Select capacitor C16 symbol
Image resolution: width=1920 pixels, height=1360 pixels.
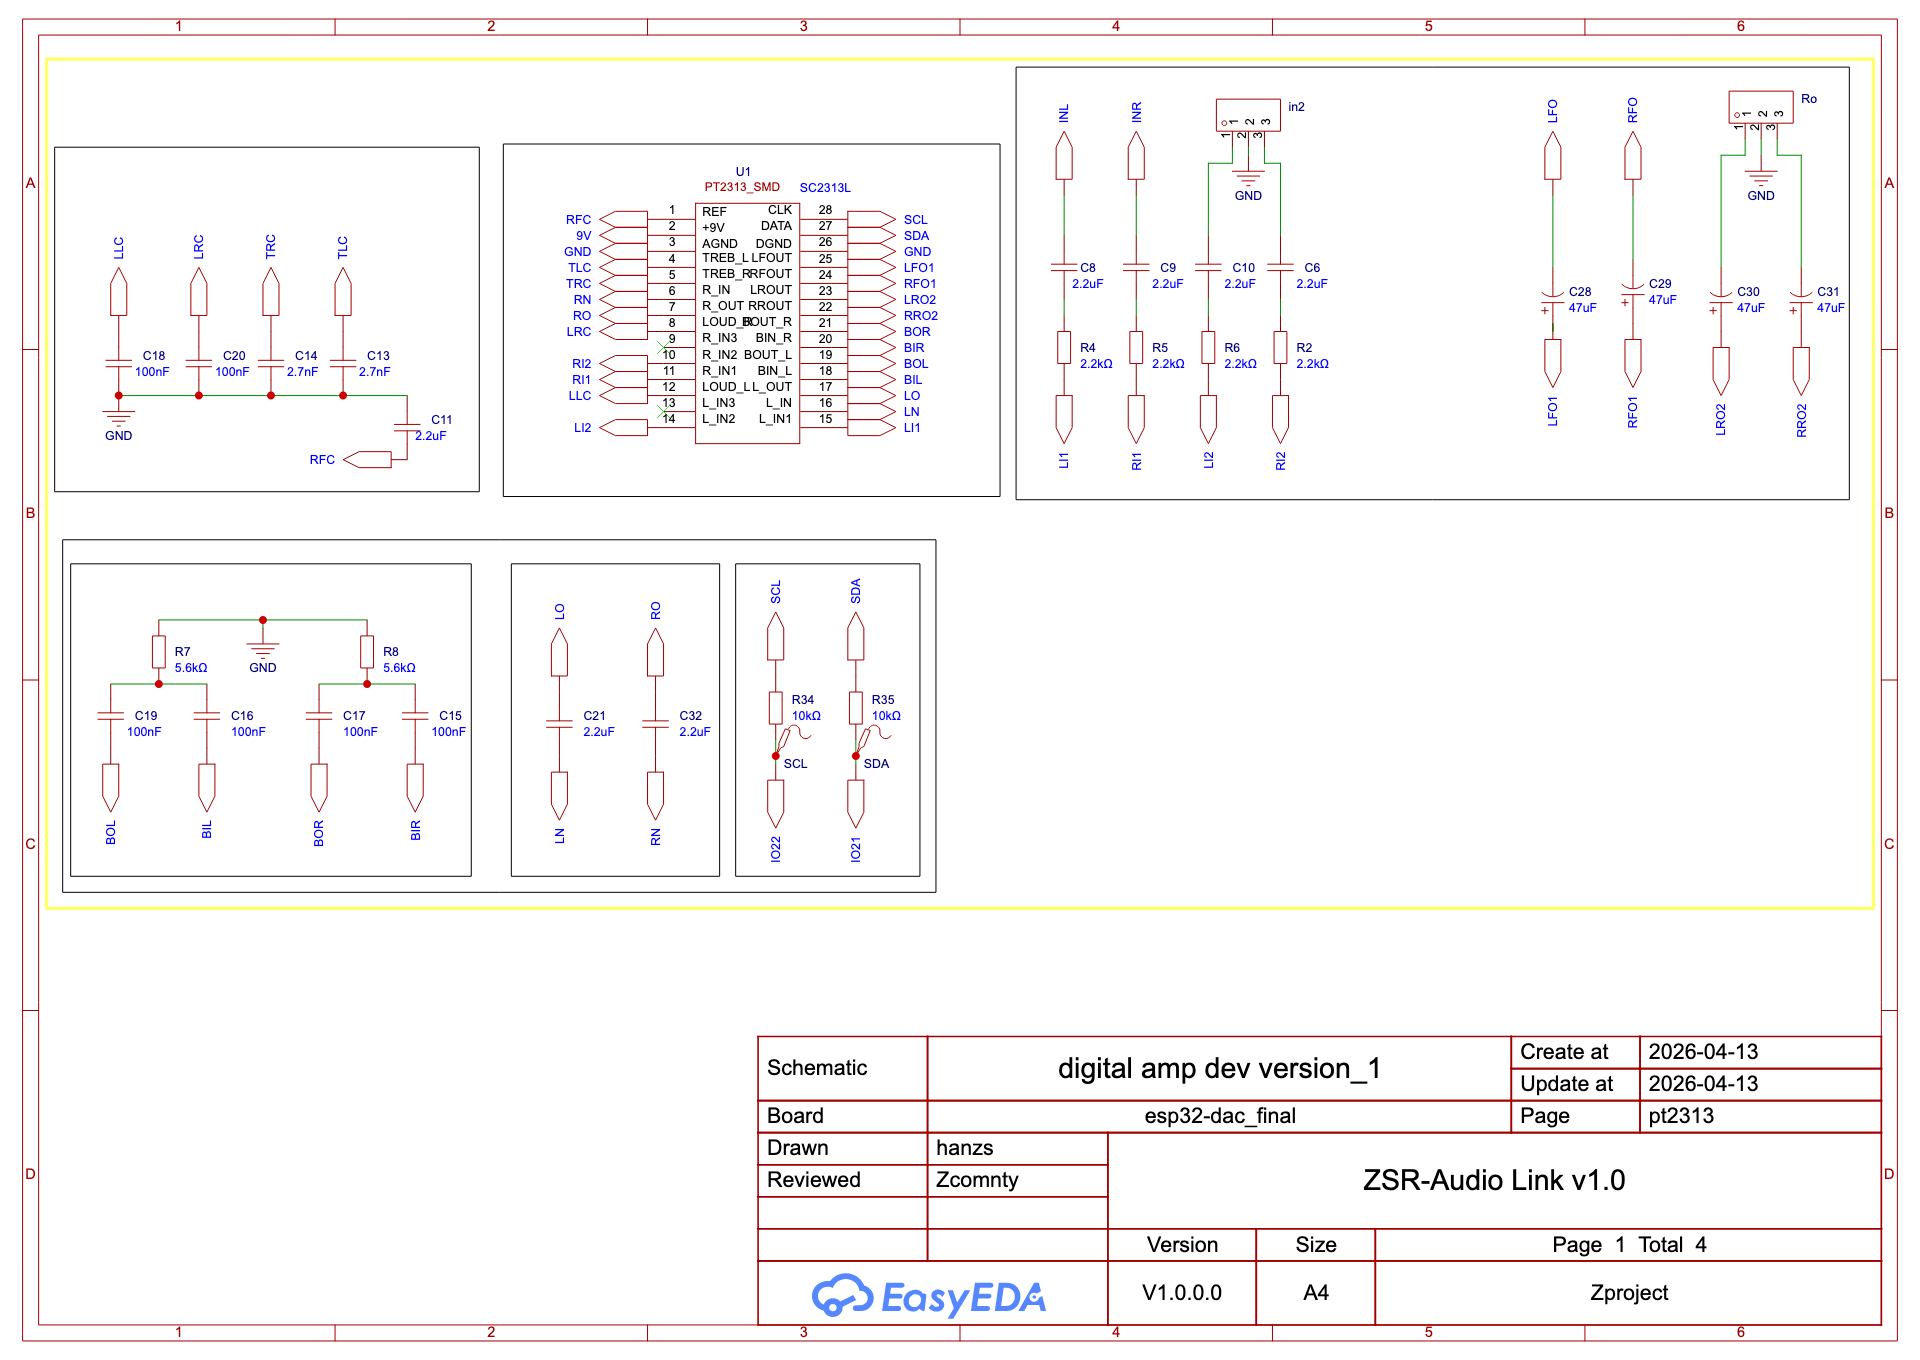pos(207,715)
